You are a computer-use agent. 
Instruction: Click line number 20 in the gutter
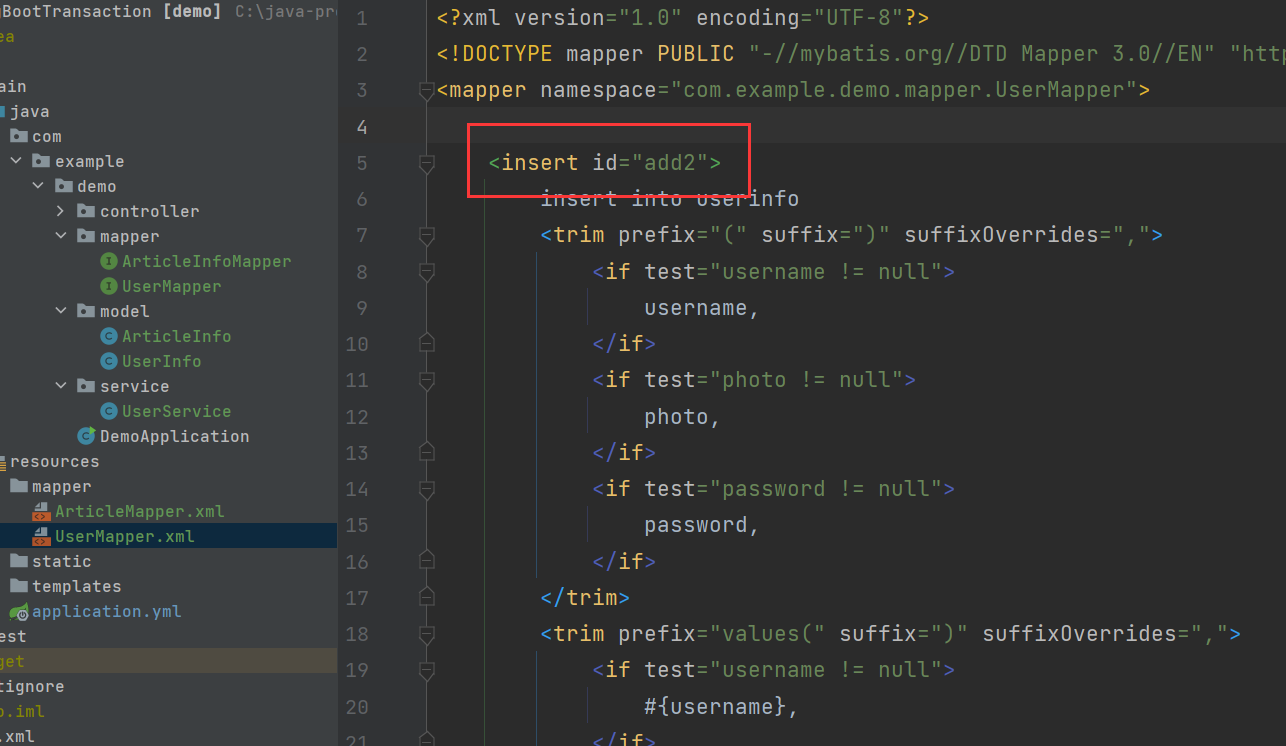[357, 707]
